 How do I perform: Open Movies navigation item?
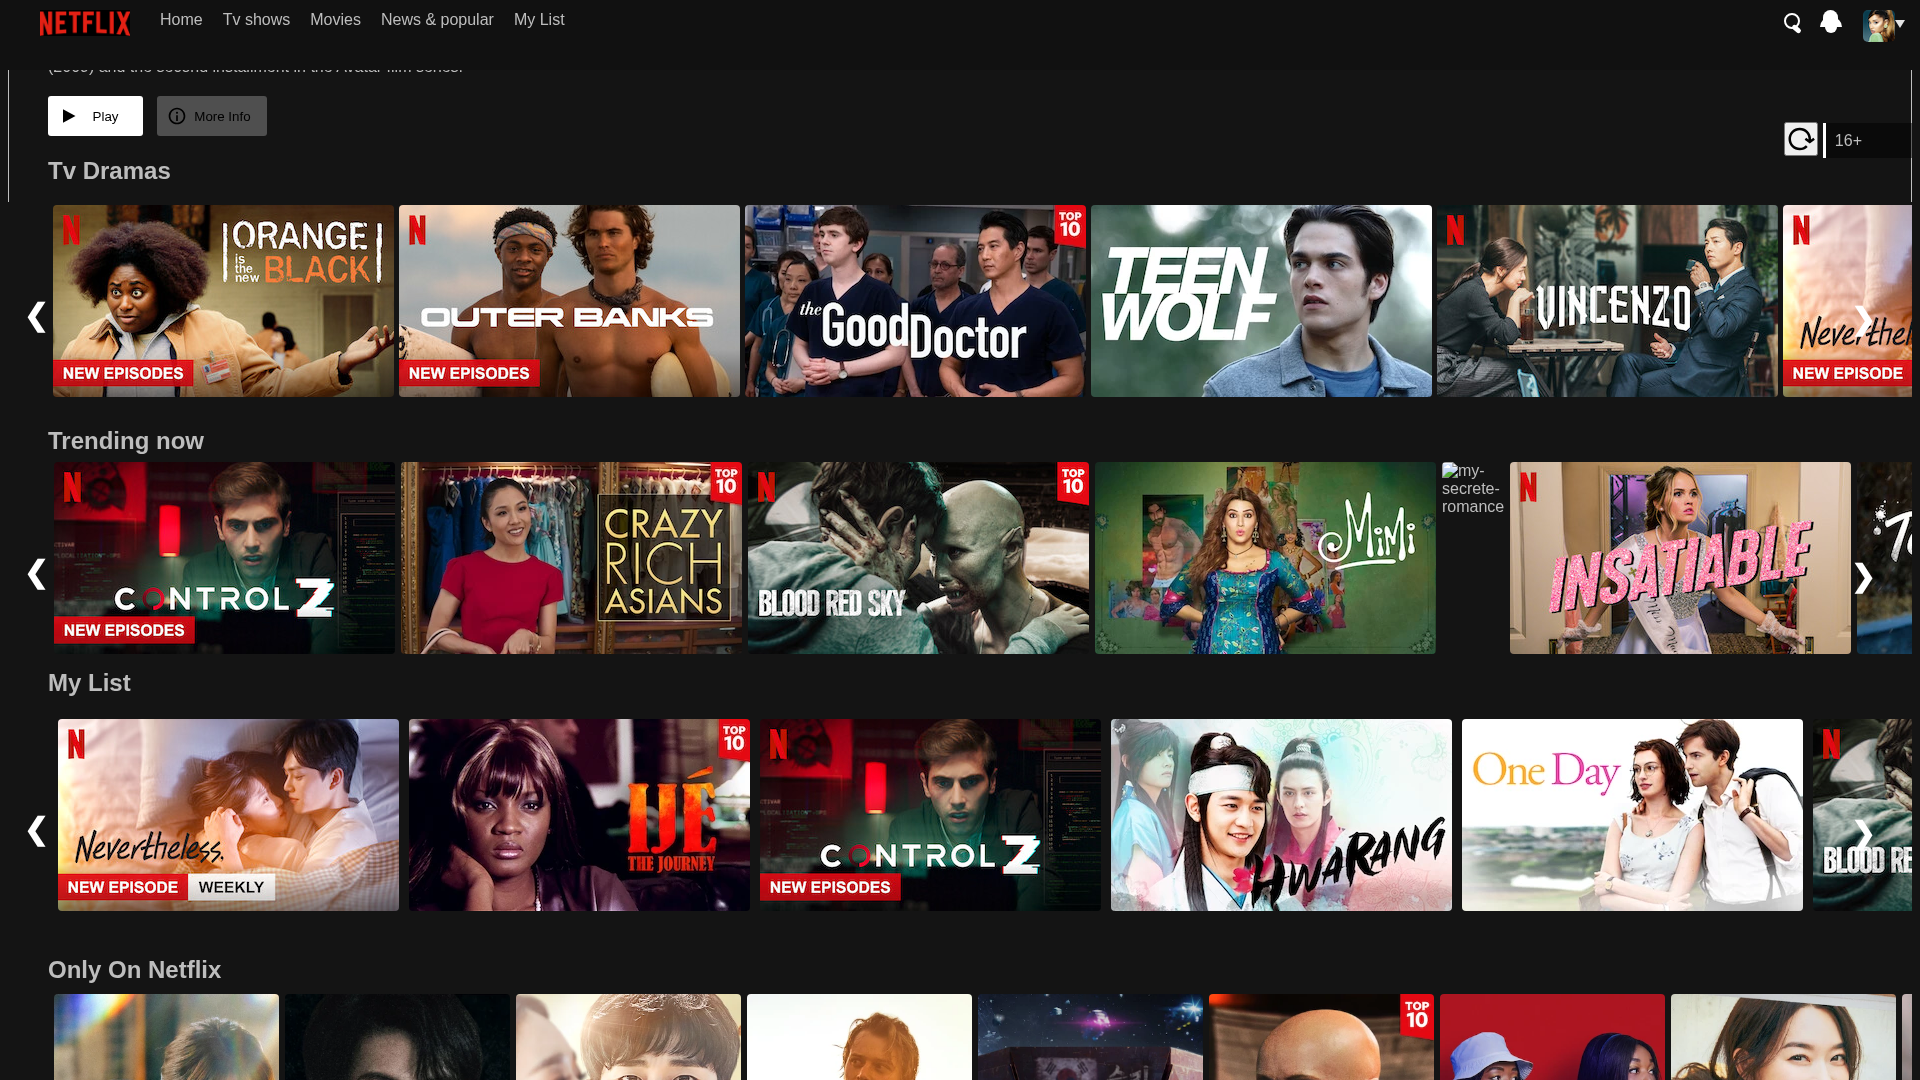point(335,20)
